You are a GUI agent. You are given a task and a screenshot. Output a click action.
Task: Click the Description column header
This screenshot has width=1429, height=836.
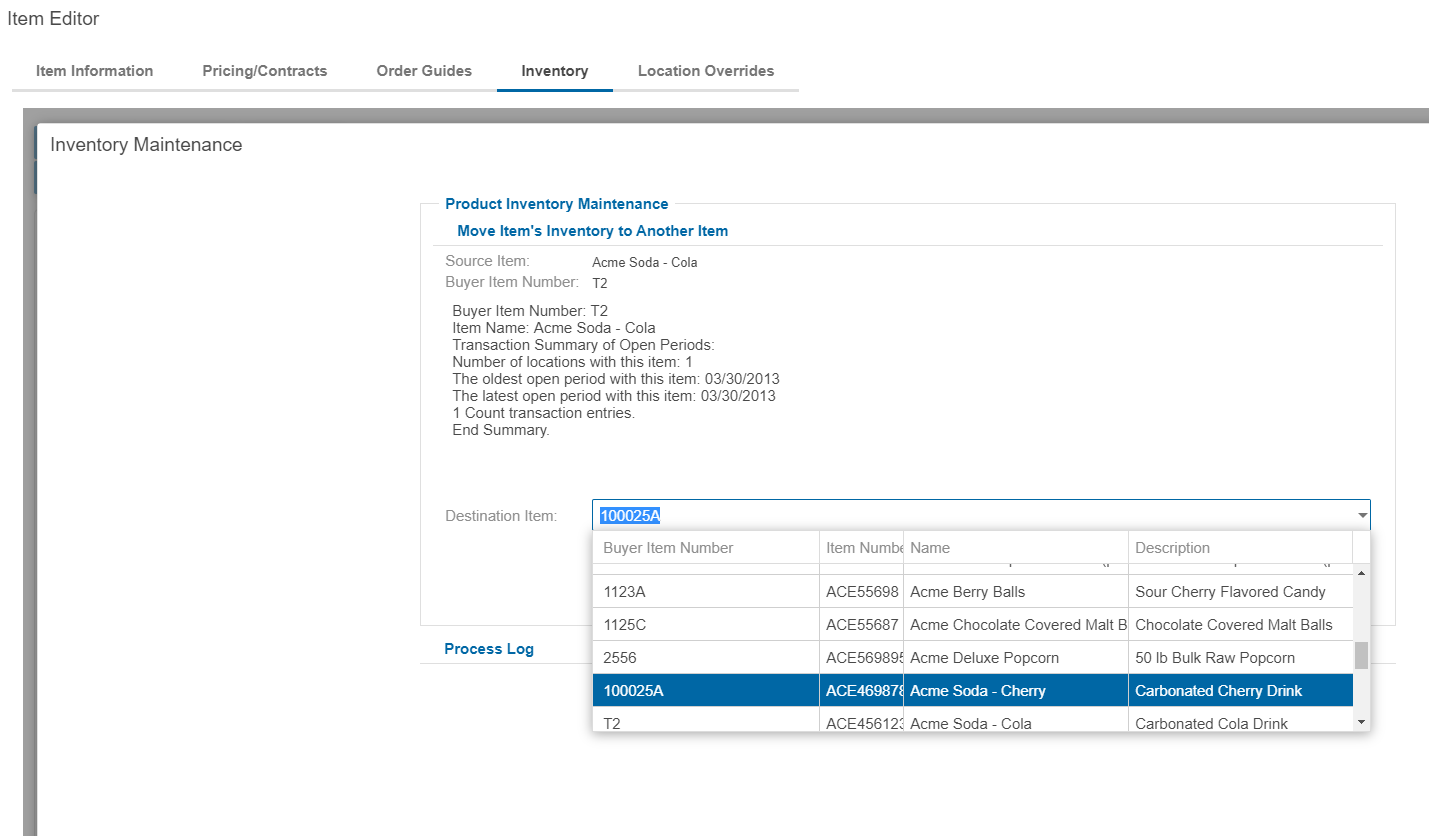click(x=1240, y=548)
